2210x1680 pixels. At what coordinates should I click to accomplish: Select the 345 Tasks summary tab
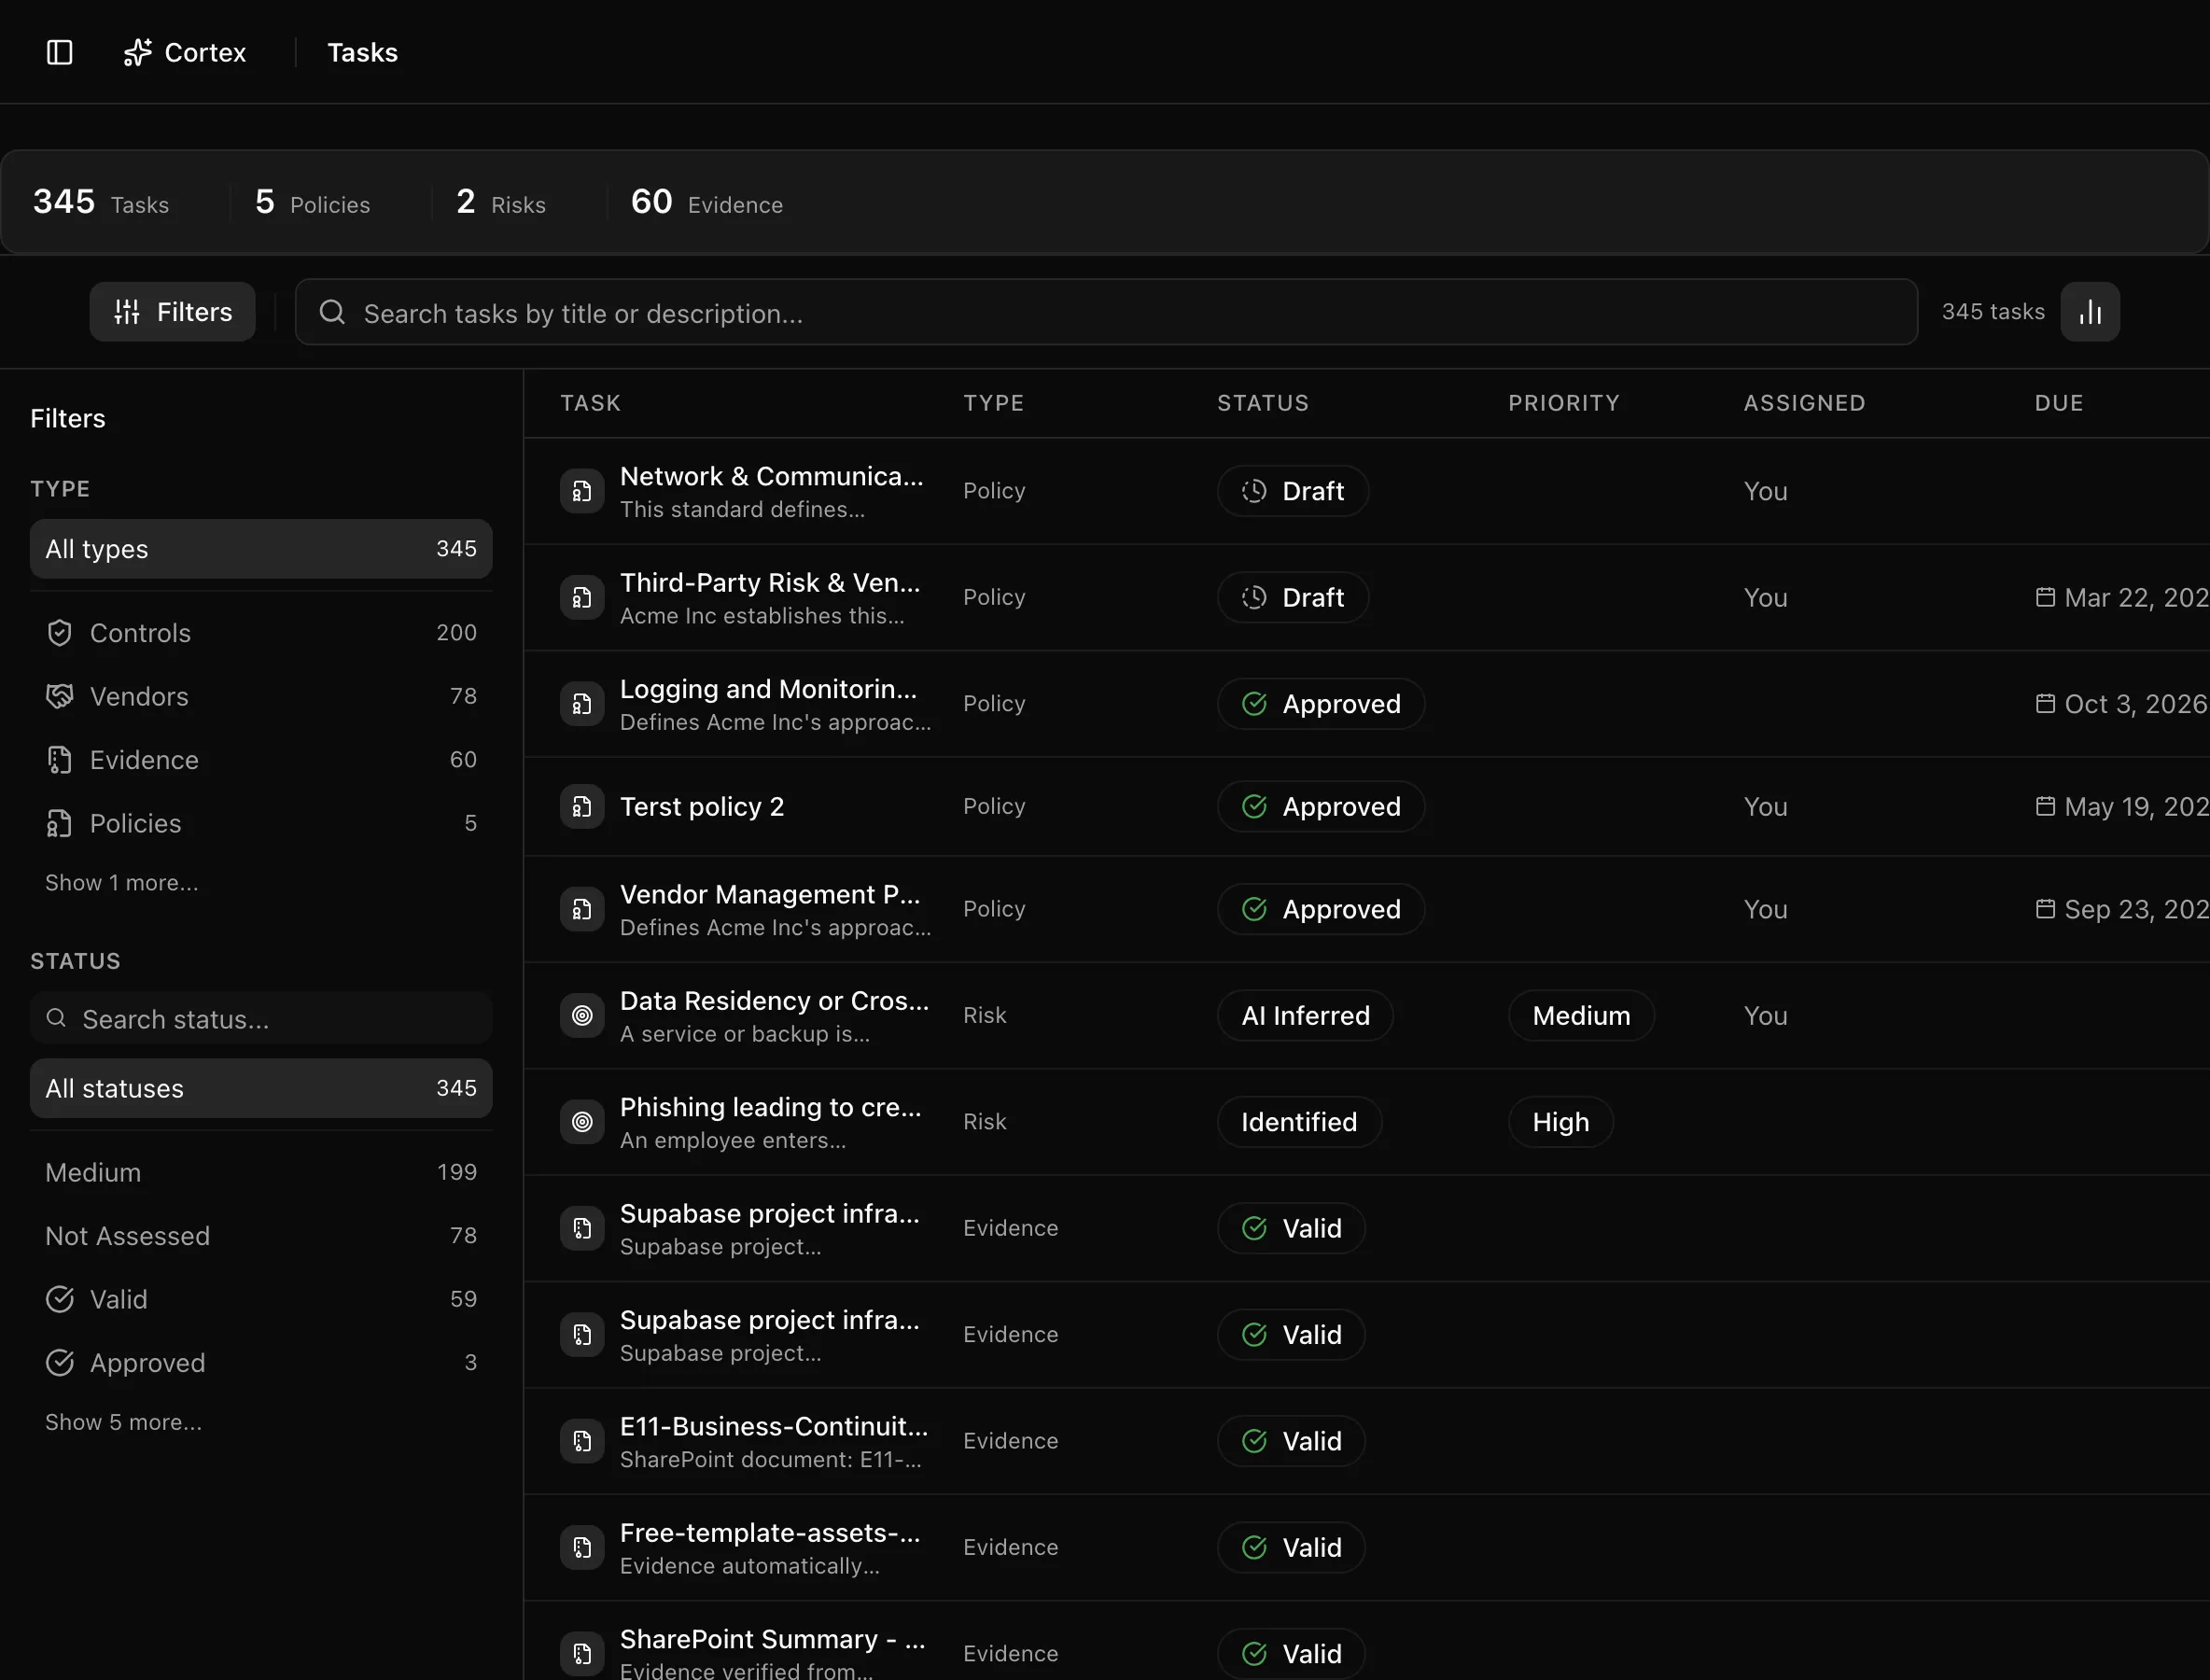[x=101, y=202]
